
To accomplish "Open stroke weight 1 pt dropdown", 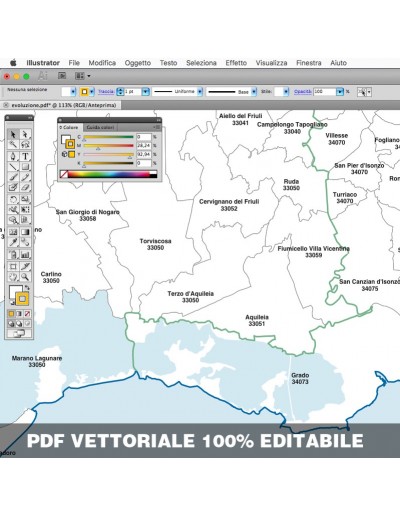I will click(145, 92).
